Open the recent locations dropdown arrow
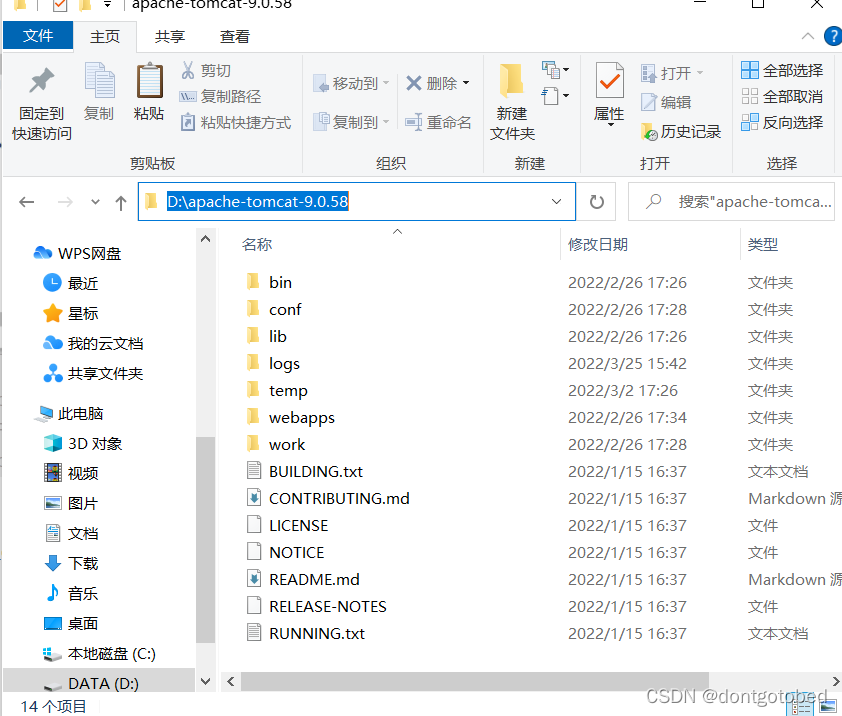Image resolution: width=842 pixels, height=716 pixels. click(x=95, y=202)
